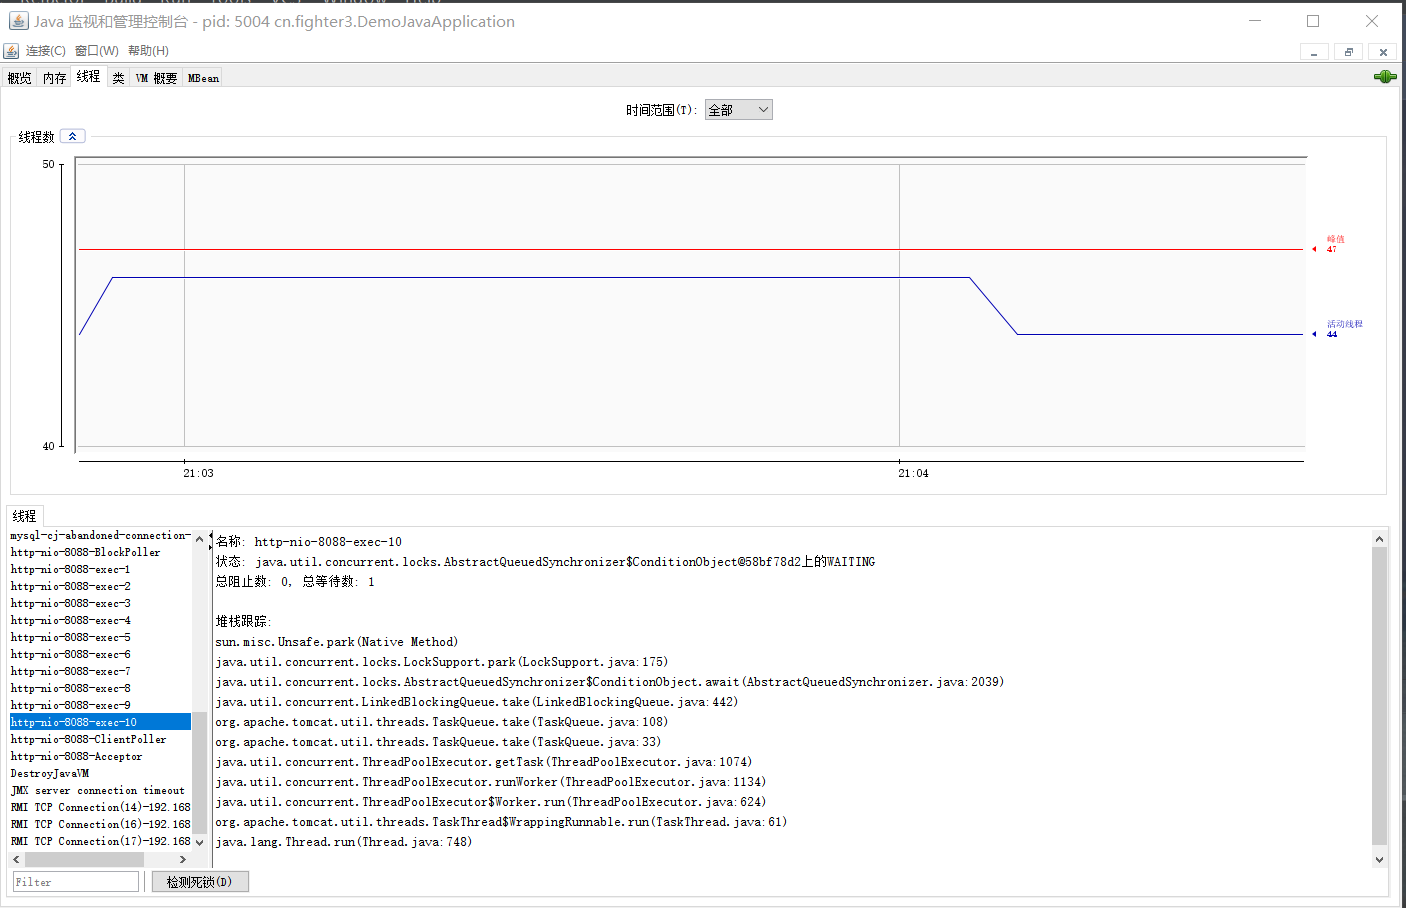Image resolution: width=1406 pixels, height=908 pixels.
Task: Click stack trace panel scroll up arrow
Action: click(1379, 539)
